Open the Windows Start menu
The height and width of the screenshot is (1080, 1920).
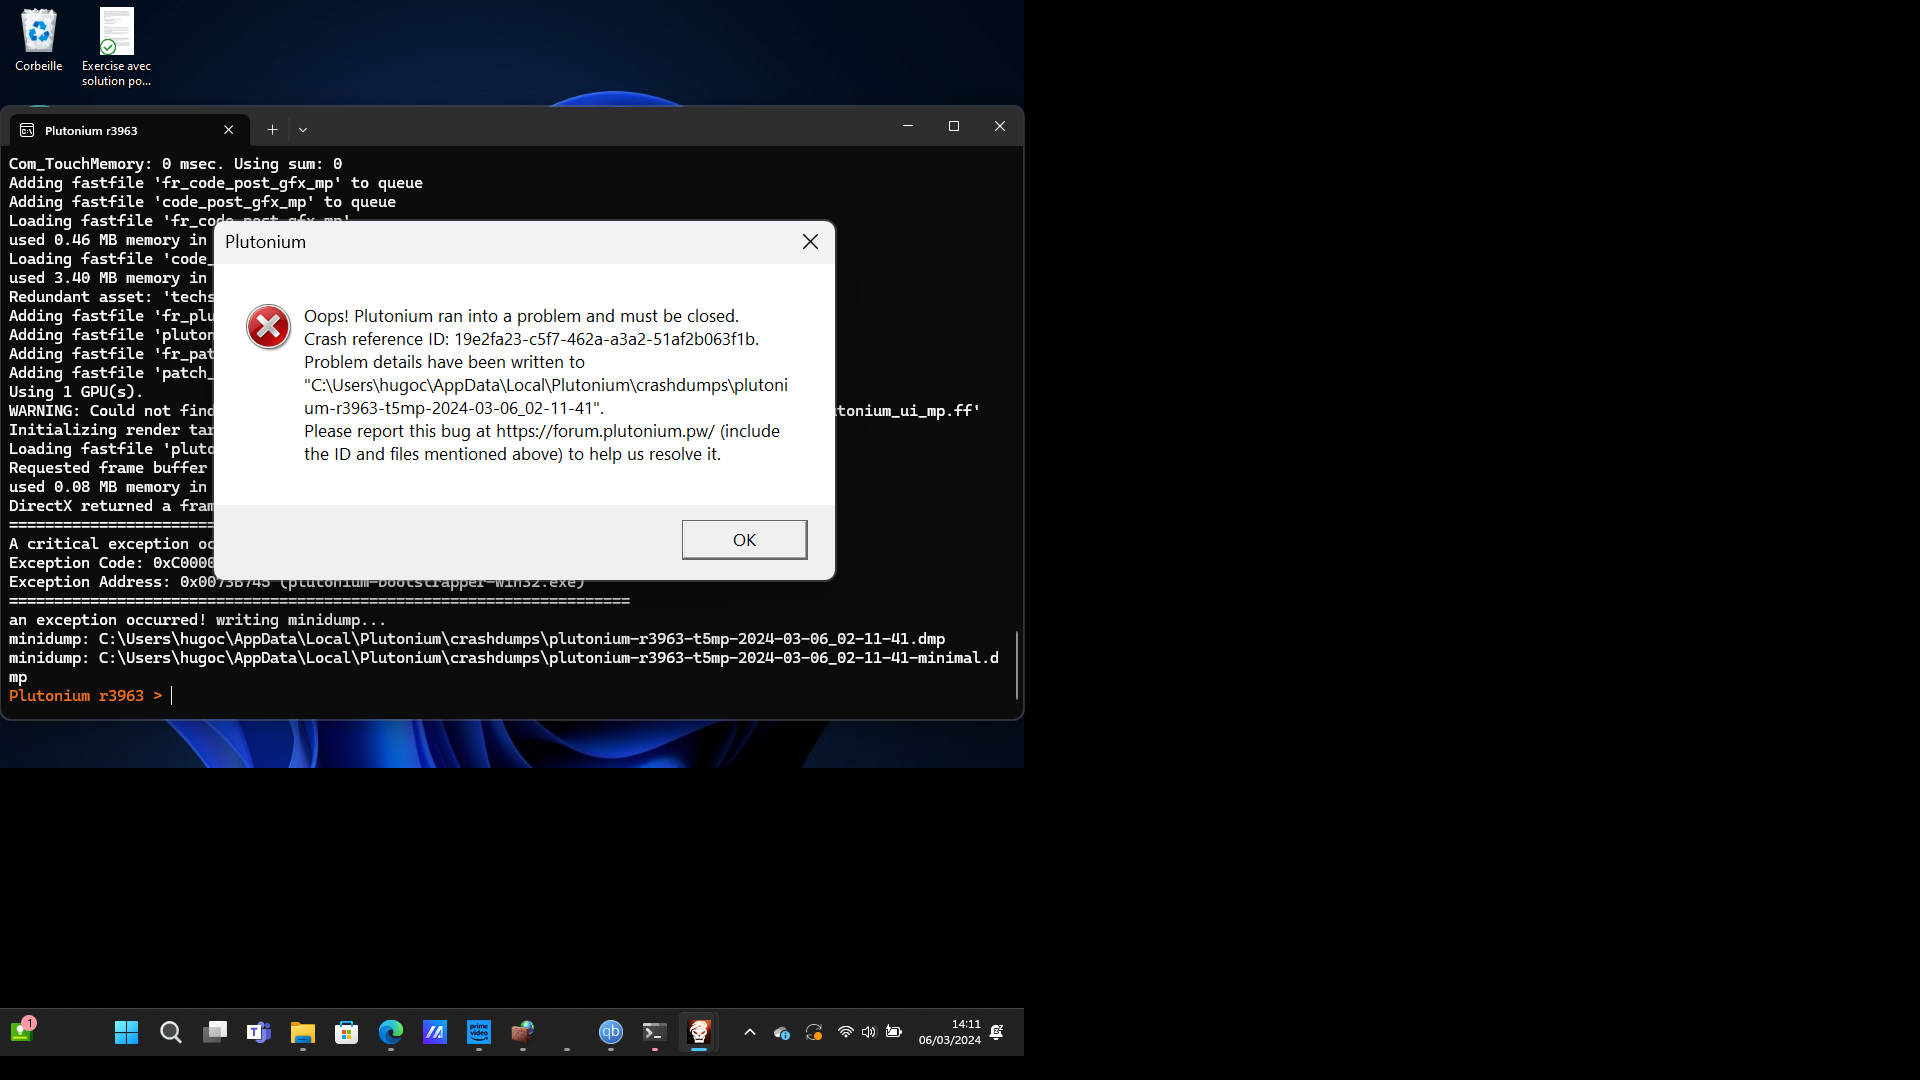126,1032
